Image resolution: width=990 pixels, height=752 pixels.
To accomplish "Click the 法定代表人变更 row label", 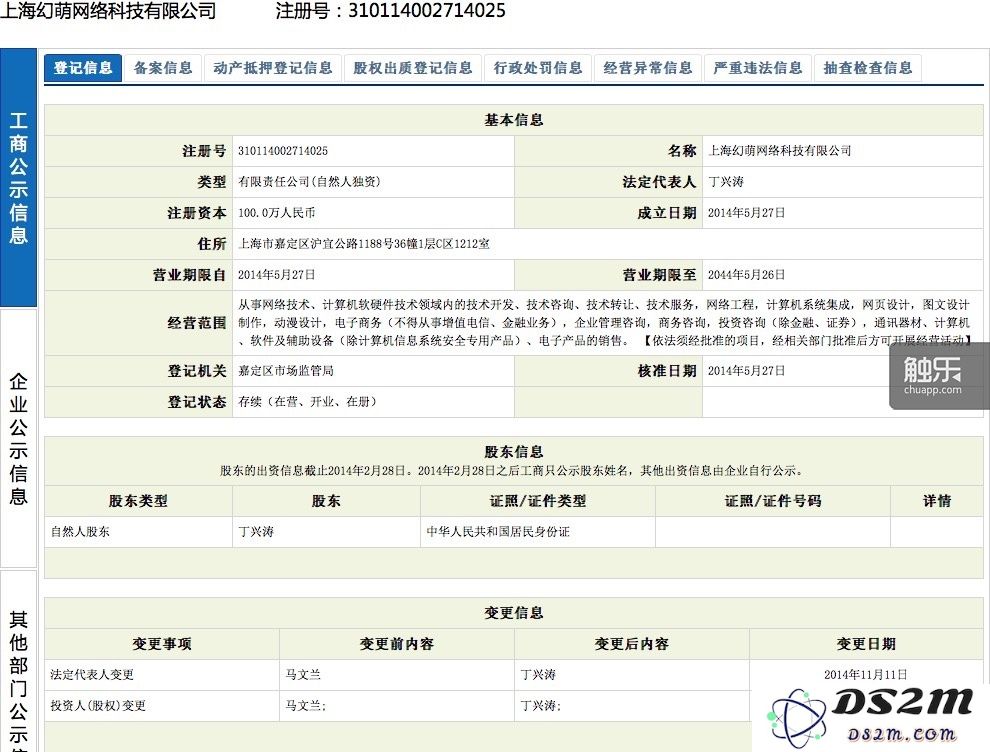I will click(92, 674).
